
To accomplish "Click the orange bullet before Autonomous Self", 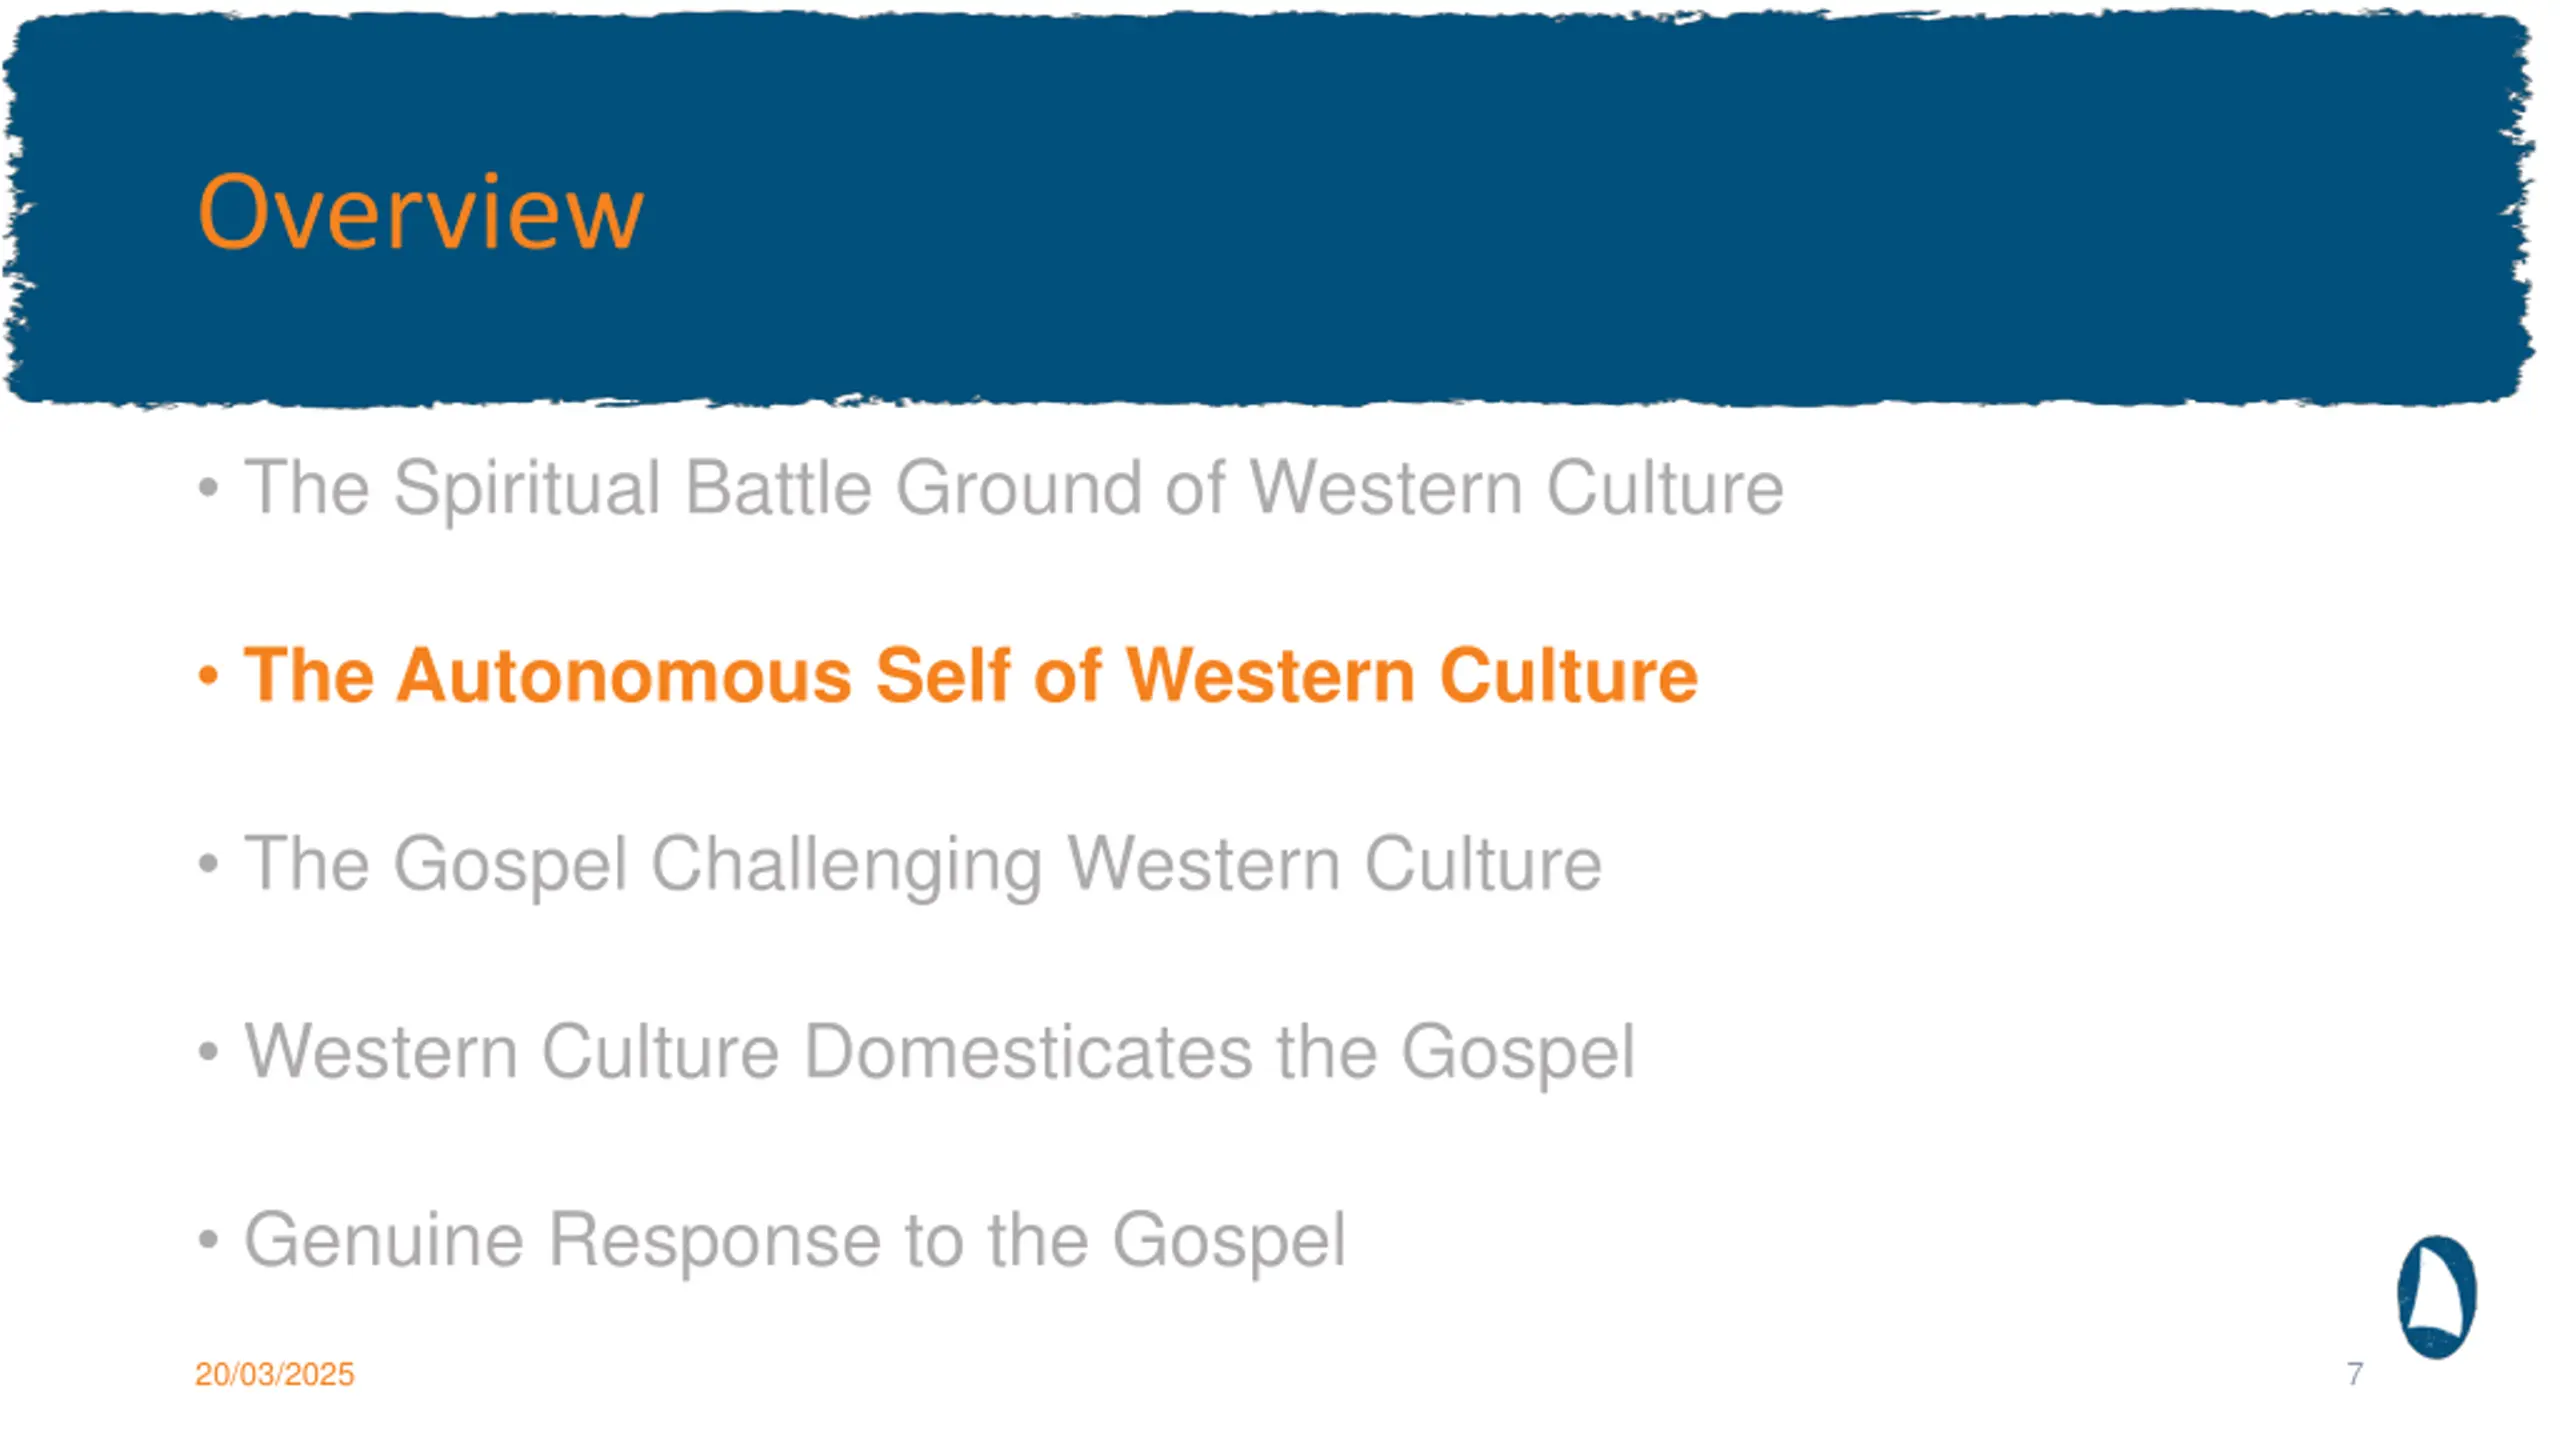I will 208,676.
